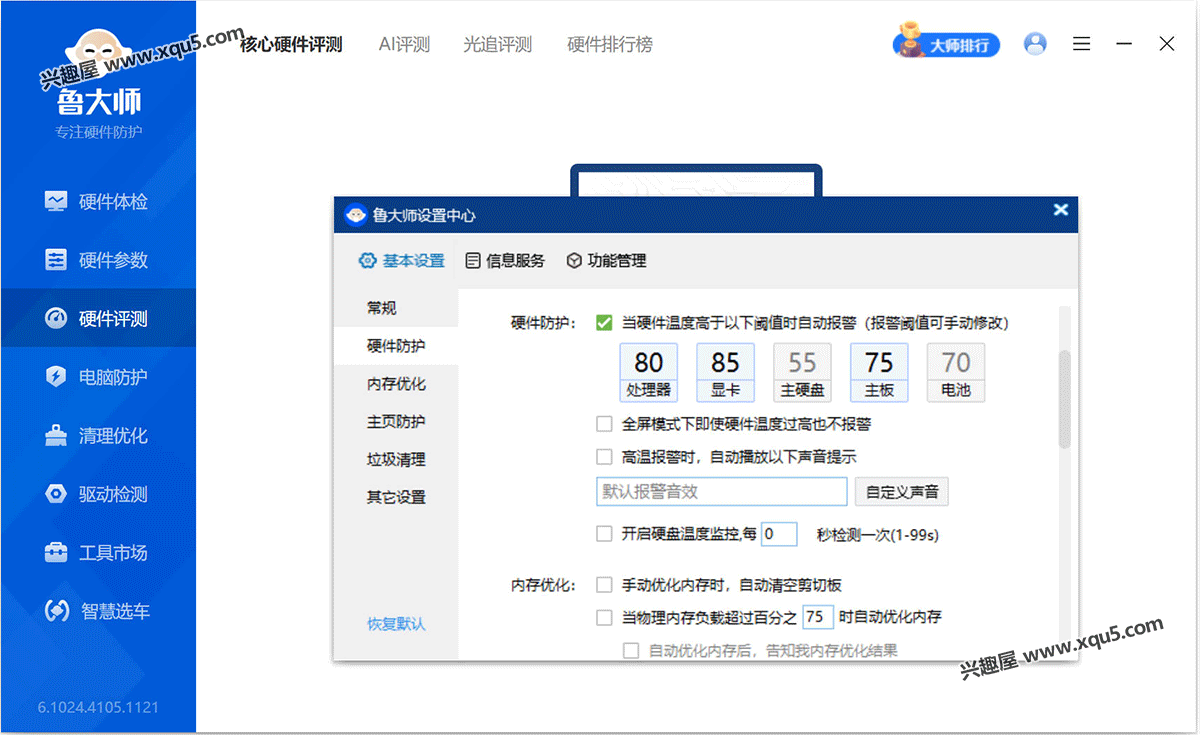Screen dimensions: 1200x735
Task: Open 驱动检测 sidebar item
Action: point(98,494)
